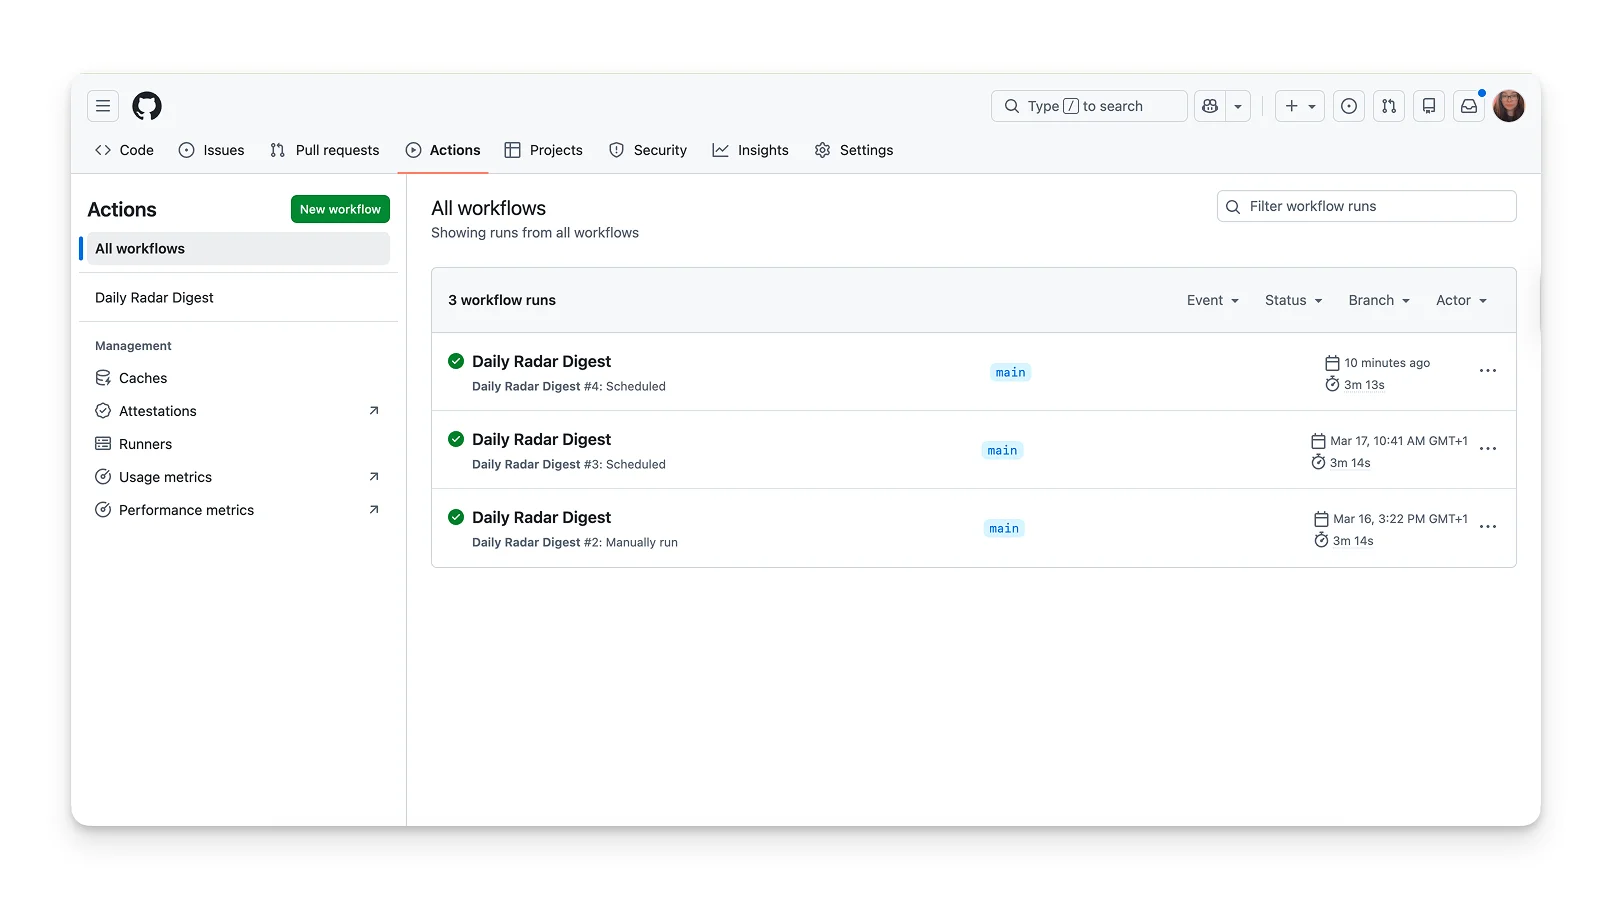Click the New workflow button

pyautogui.click(x=340, y=209)
